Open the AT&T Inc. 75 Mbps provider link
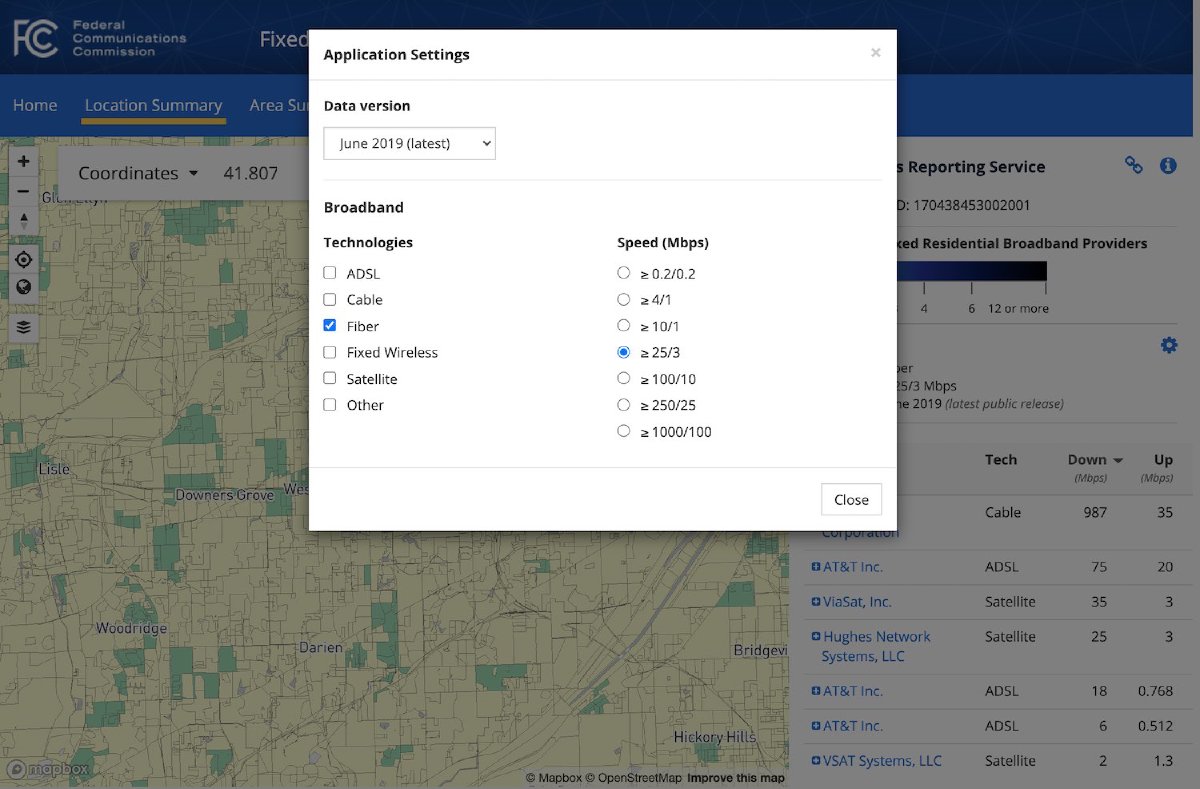This screenshot has height=789, width=1200. (x=853, y=567)
